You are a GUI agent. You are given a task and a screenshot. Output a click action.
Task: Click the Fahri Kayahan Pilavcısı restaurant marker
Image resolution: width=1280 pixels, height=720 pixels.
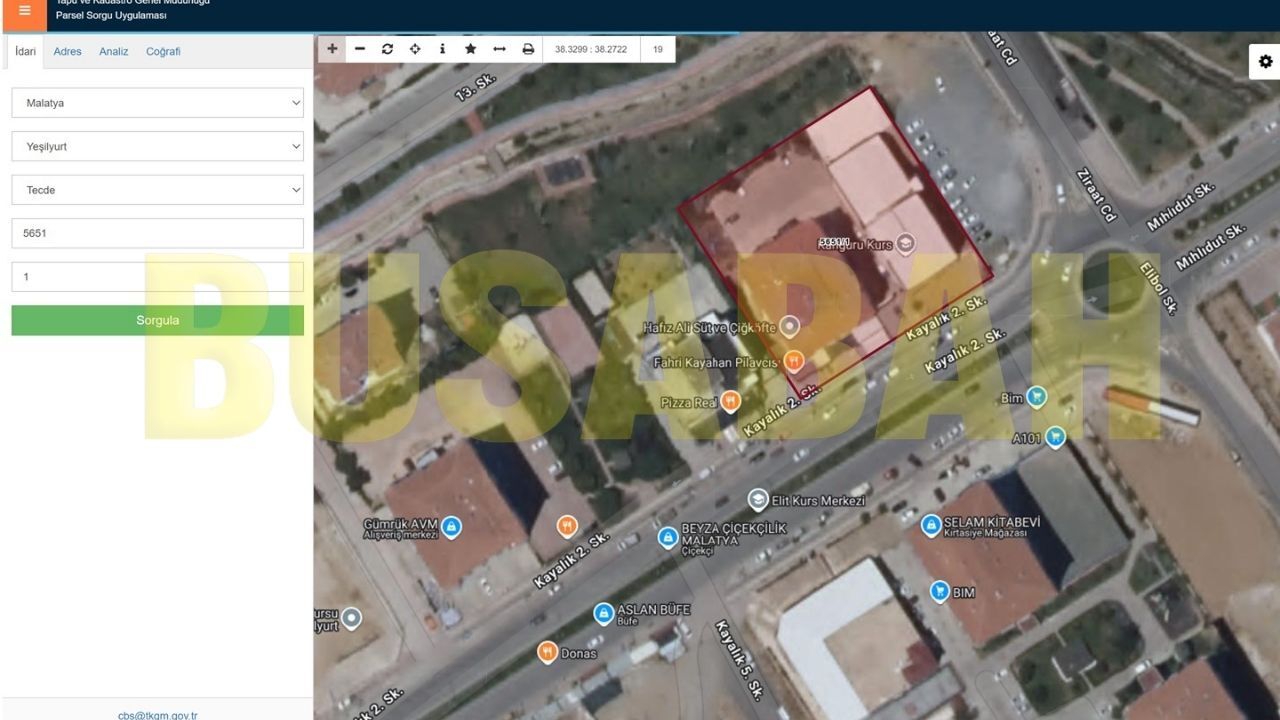[794, 361]
